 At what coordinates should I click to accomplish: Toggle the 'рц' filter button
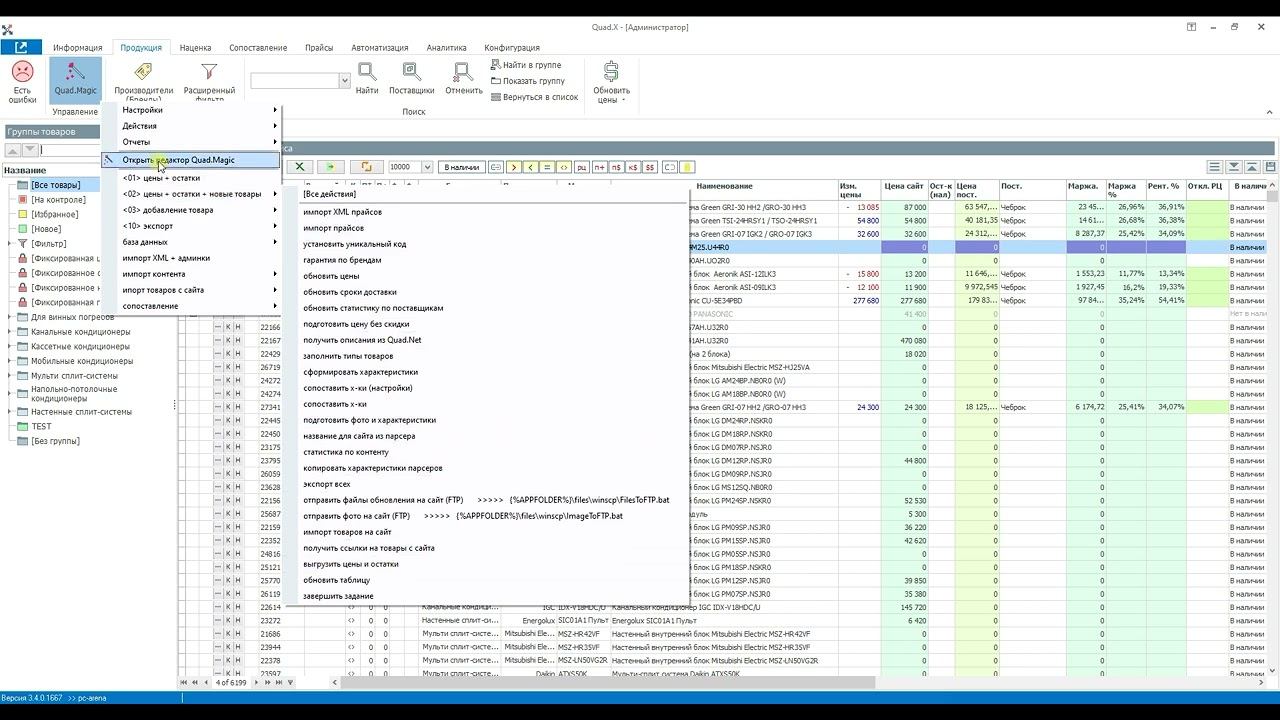581,167
